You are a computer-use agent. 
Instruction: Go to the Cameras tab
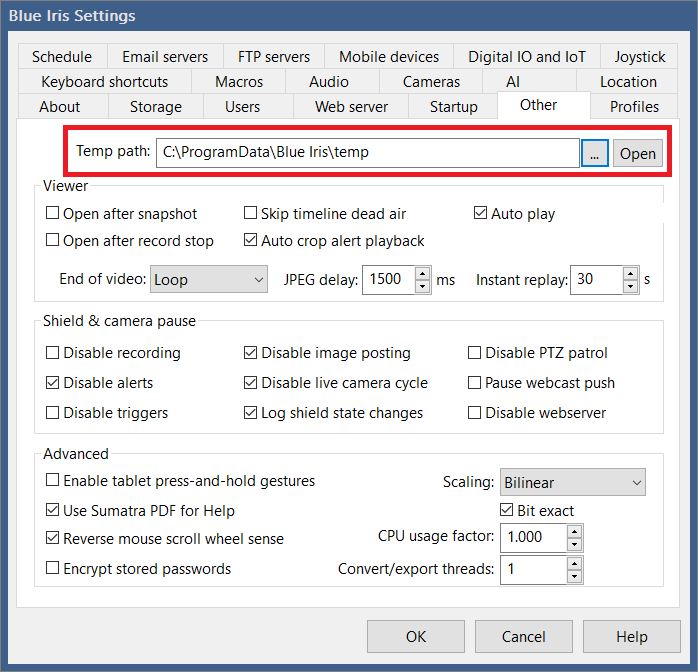click(x=431, y=81)
